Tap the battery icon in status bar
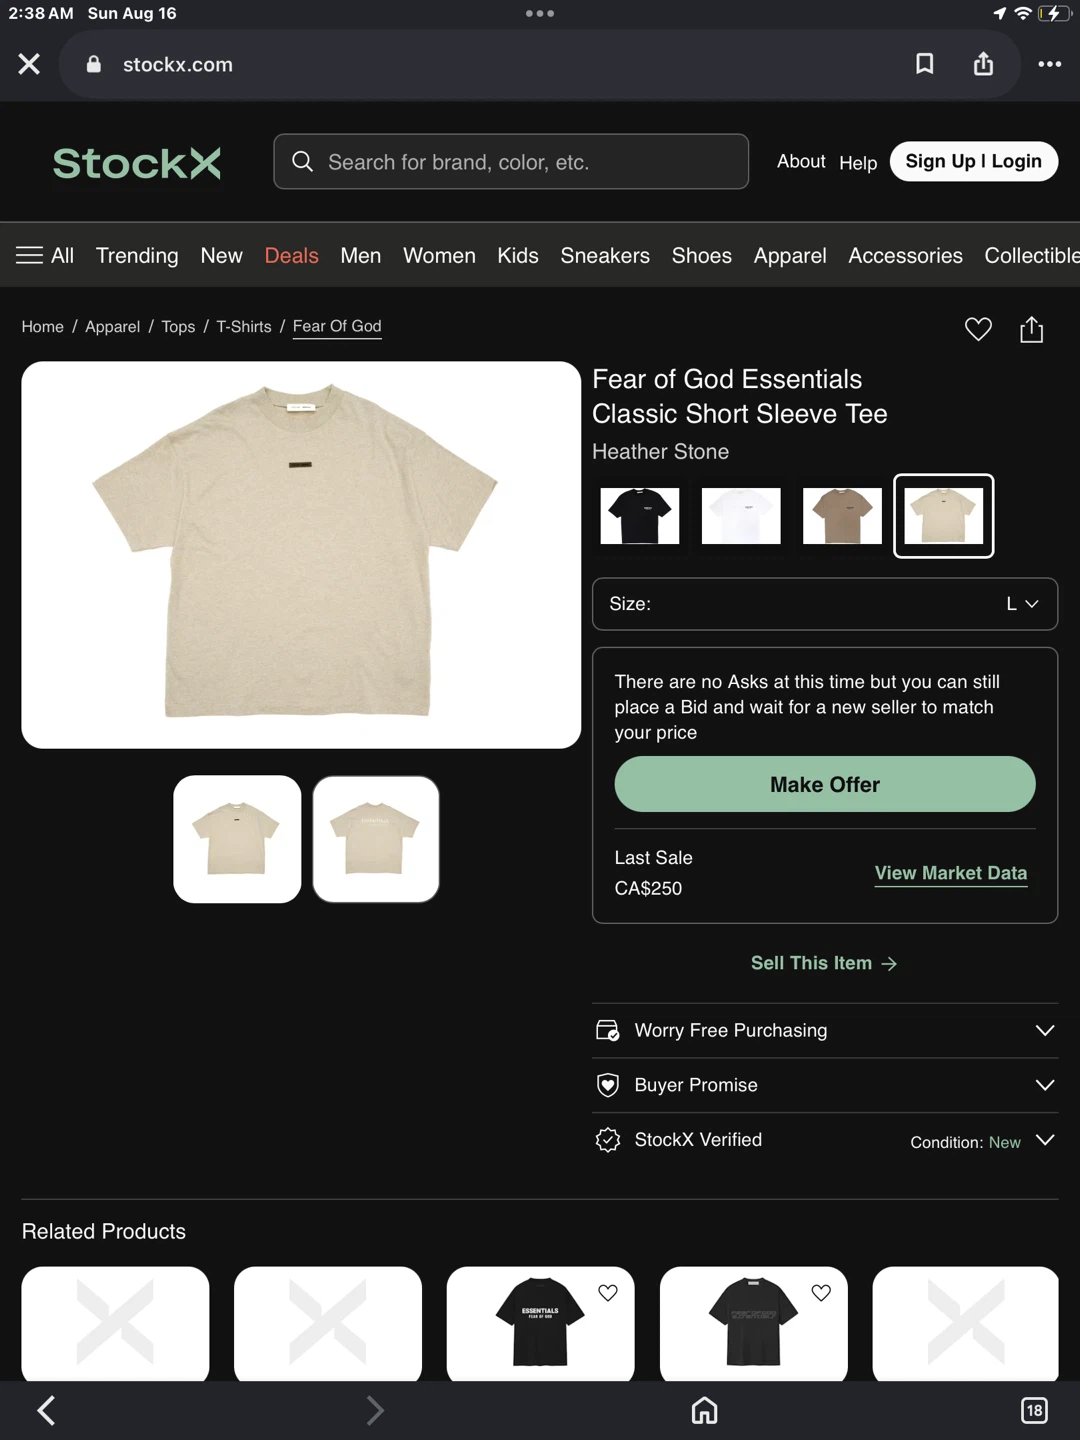This screenshot has width=1080, height=1440. pyautogui.click(x=1054, y=13)
